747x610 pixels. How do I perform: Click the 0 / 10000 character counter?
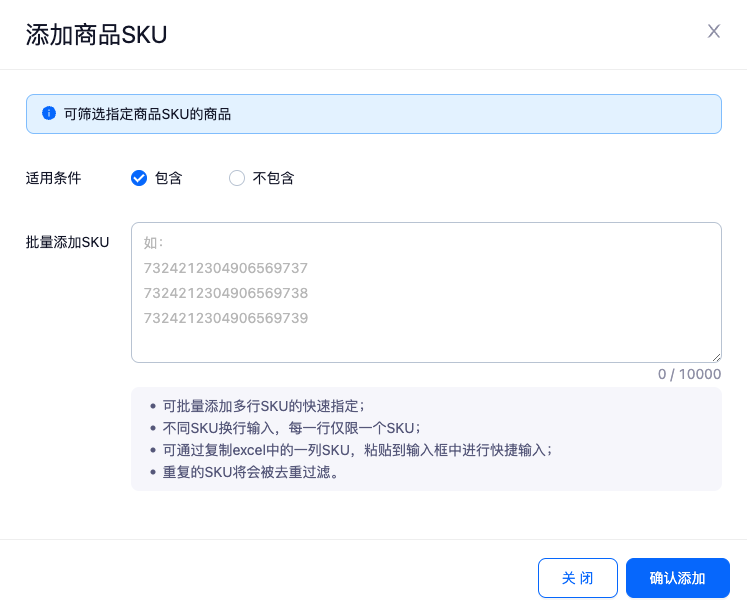coord(689,374)
